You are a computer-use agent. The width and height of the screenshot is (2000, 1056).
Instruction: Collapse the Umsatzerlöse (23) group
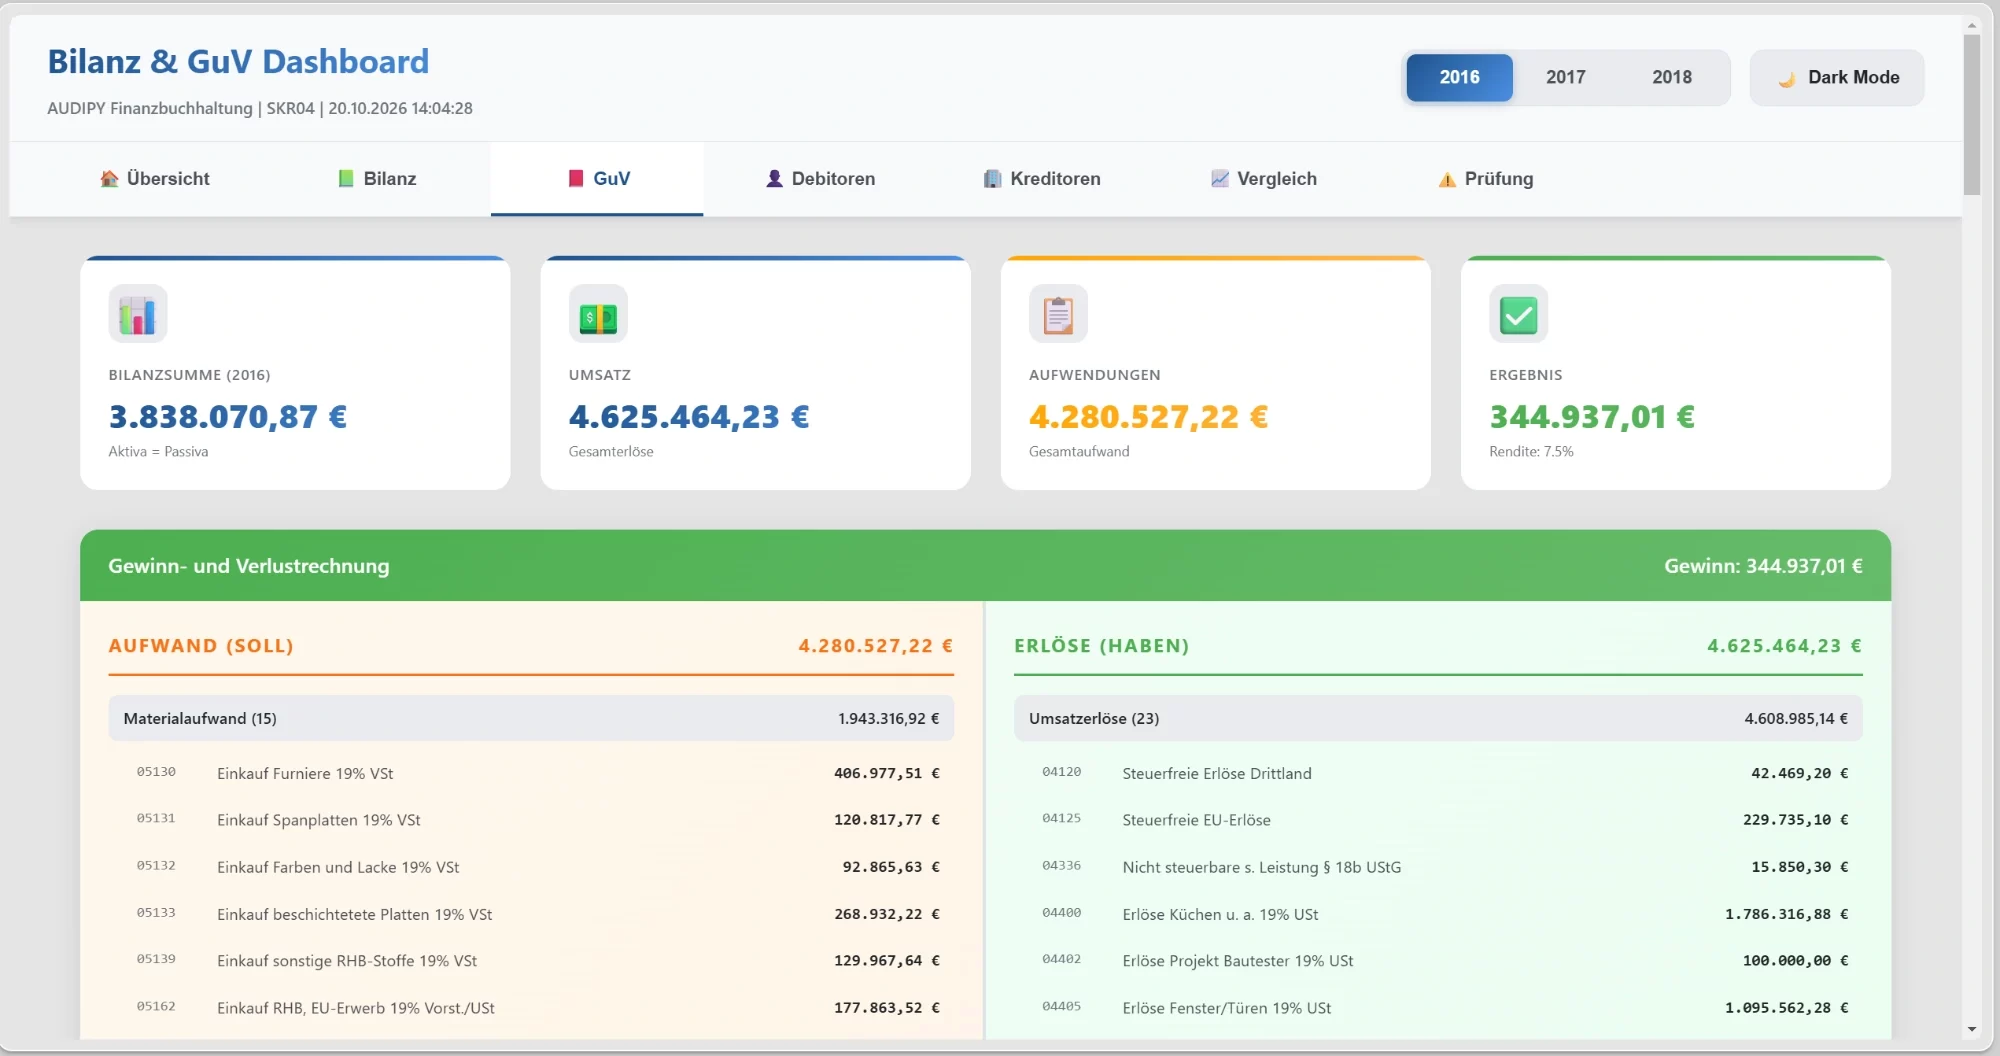pyautogui.click(x=1438, y=718)
